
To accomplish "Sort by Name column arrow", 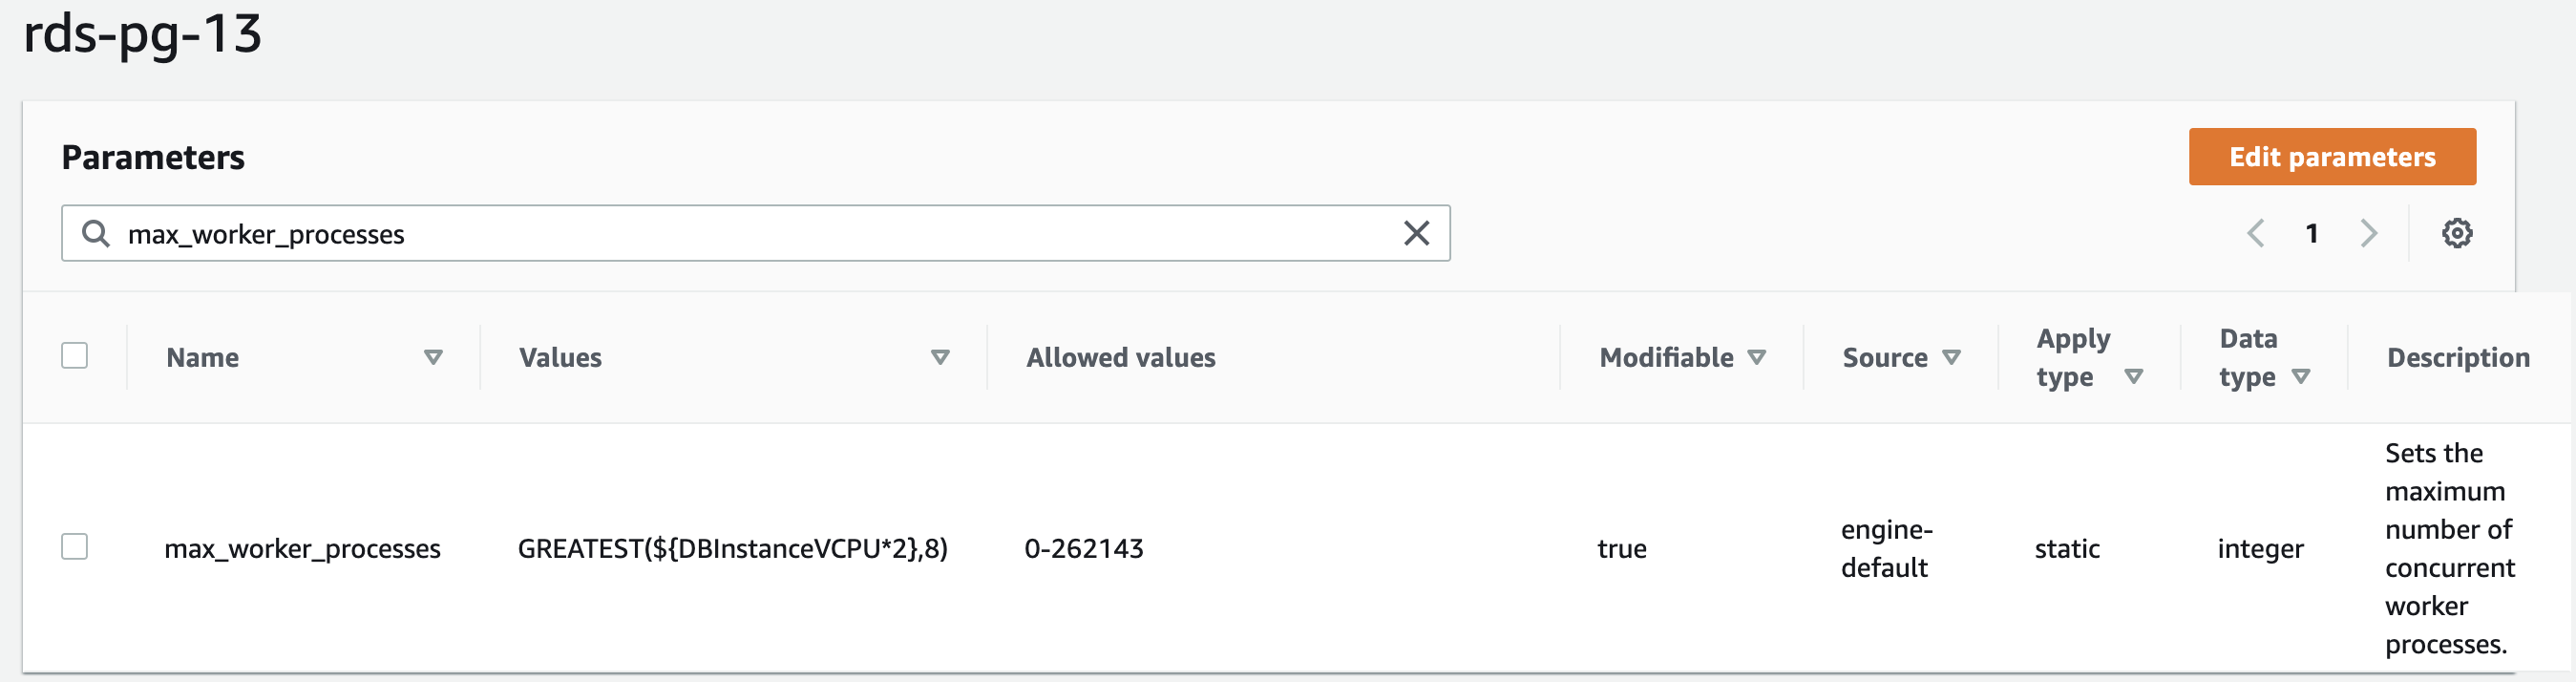I will point(433,358).
